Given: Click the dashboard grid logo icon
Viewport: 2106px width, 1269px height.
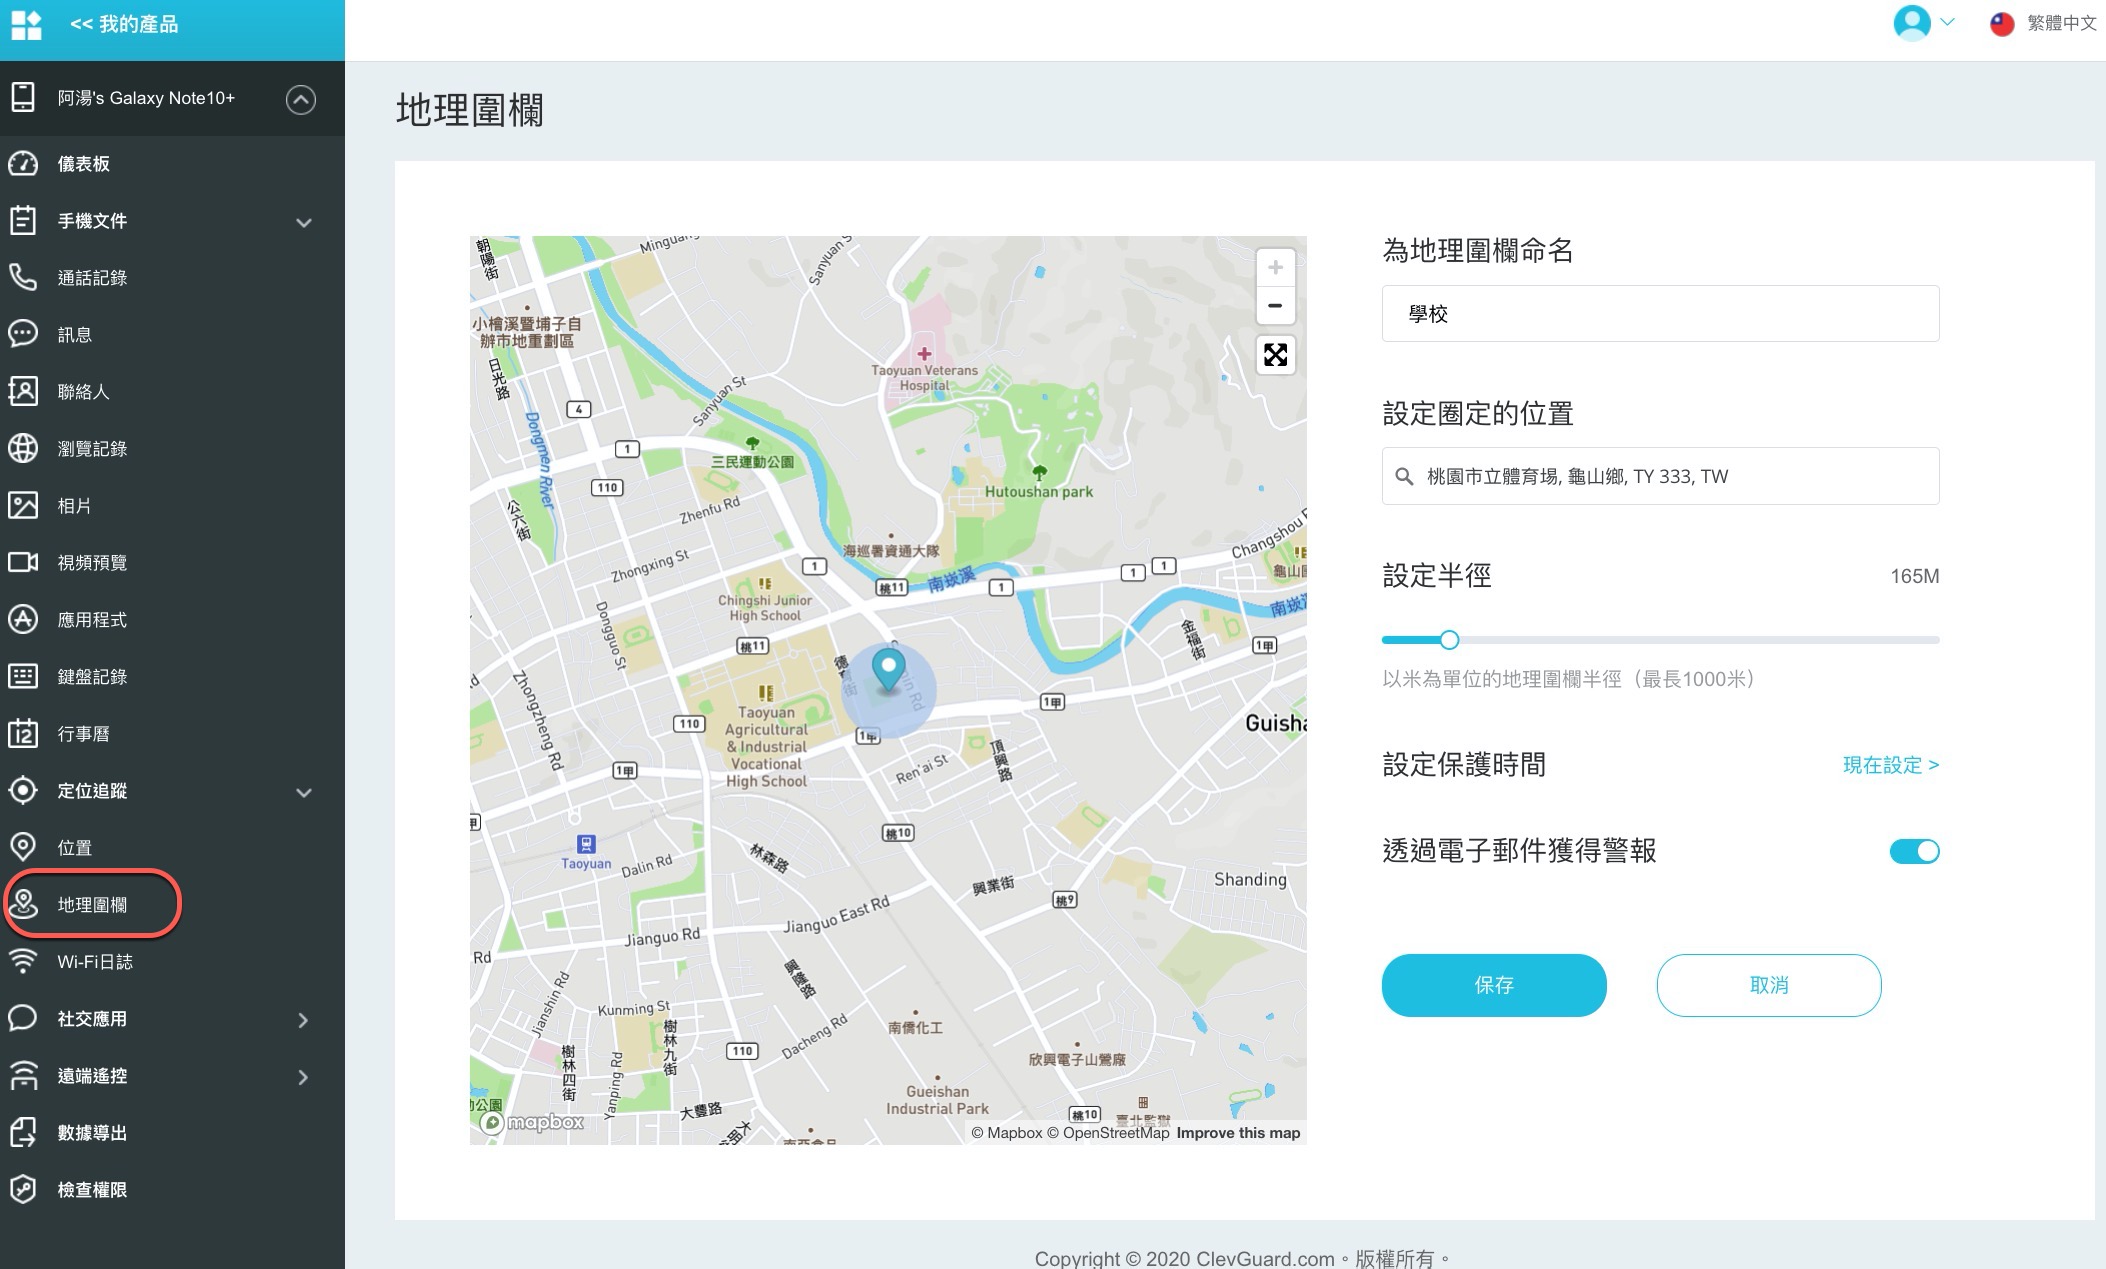Looking at the screenshot, I should (x=26, y=24).
